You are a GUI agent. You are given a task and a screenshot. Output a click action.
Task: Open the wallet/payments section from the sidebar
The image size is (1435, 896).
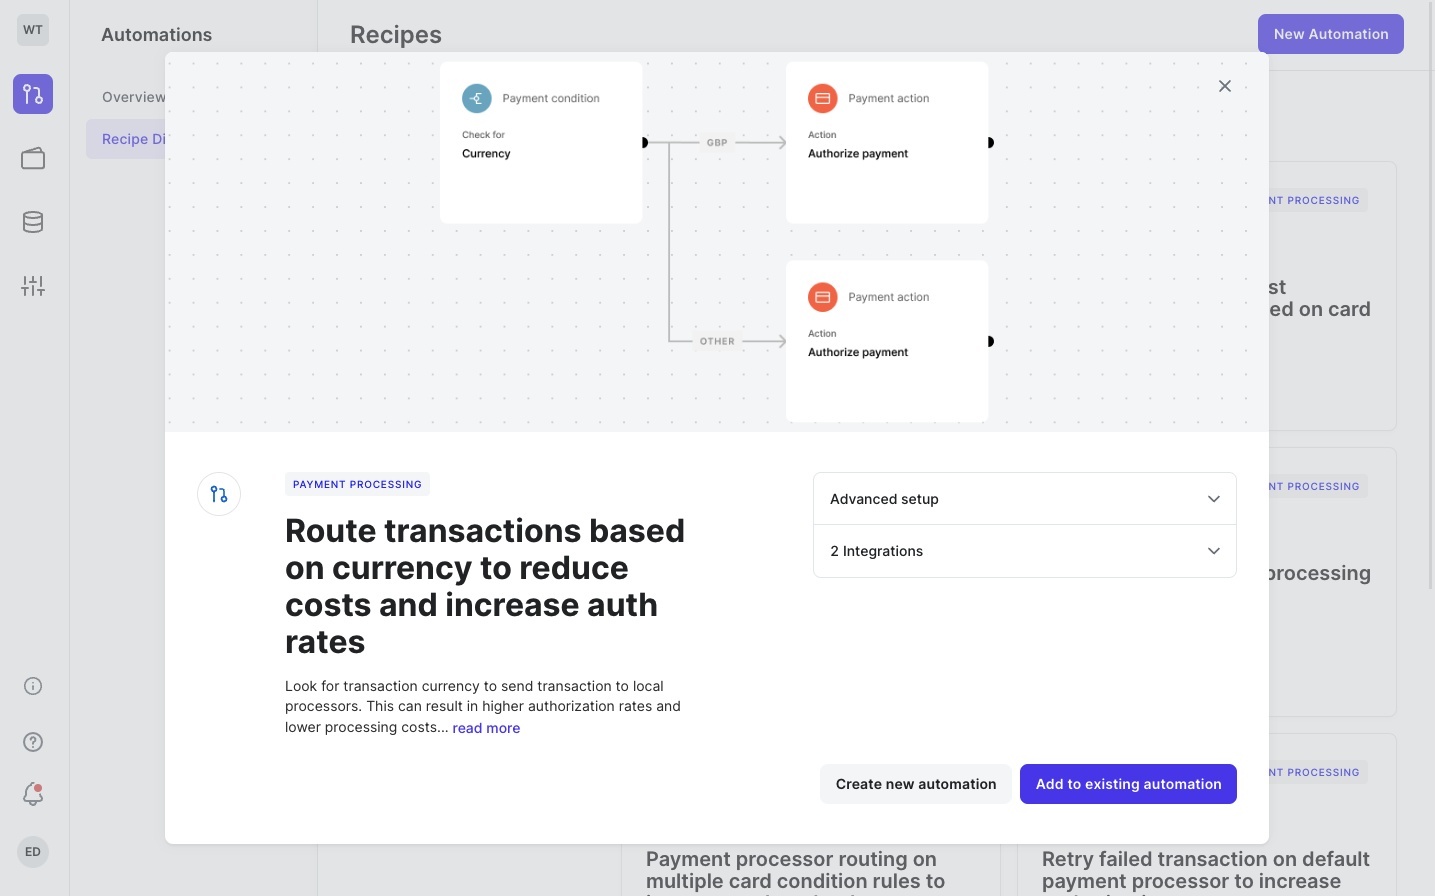32,158
